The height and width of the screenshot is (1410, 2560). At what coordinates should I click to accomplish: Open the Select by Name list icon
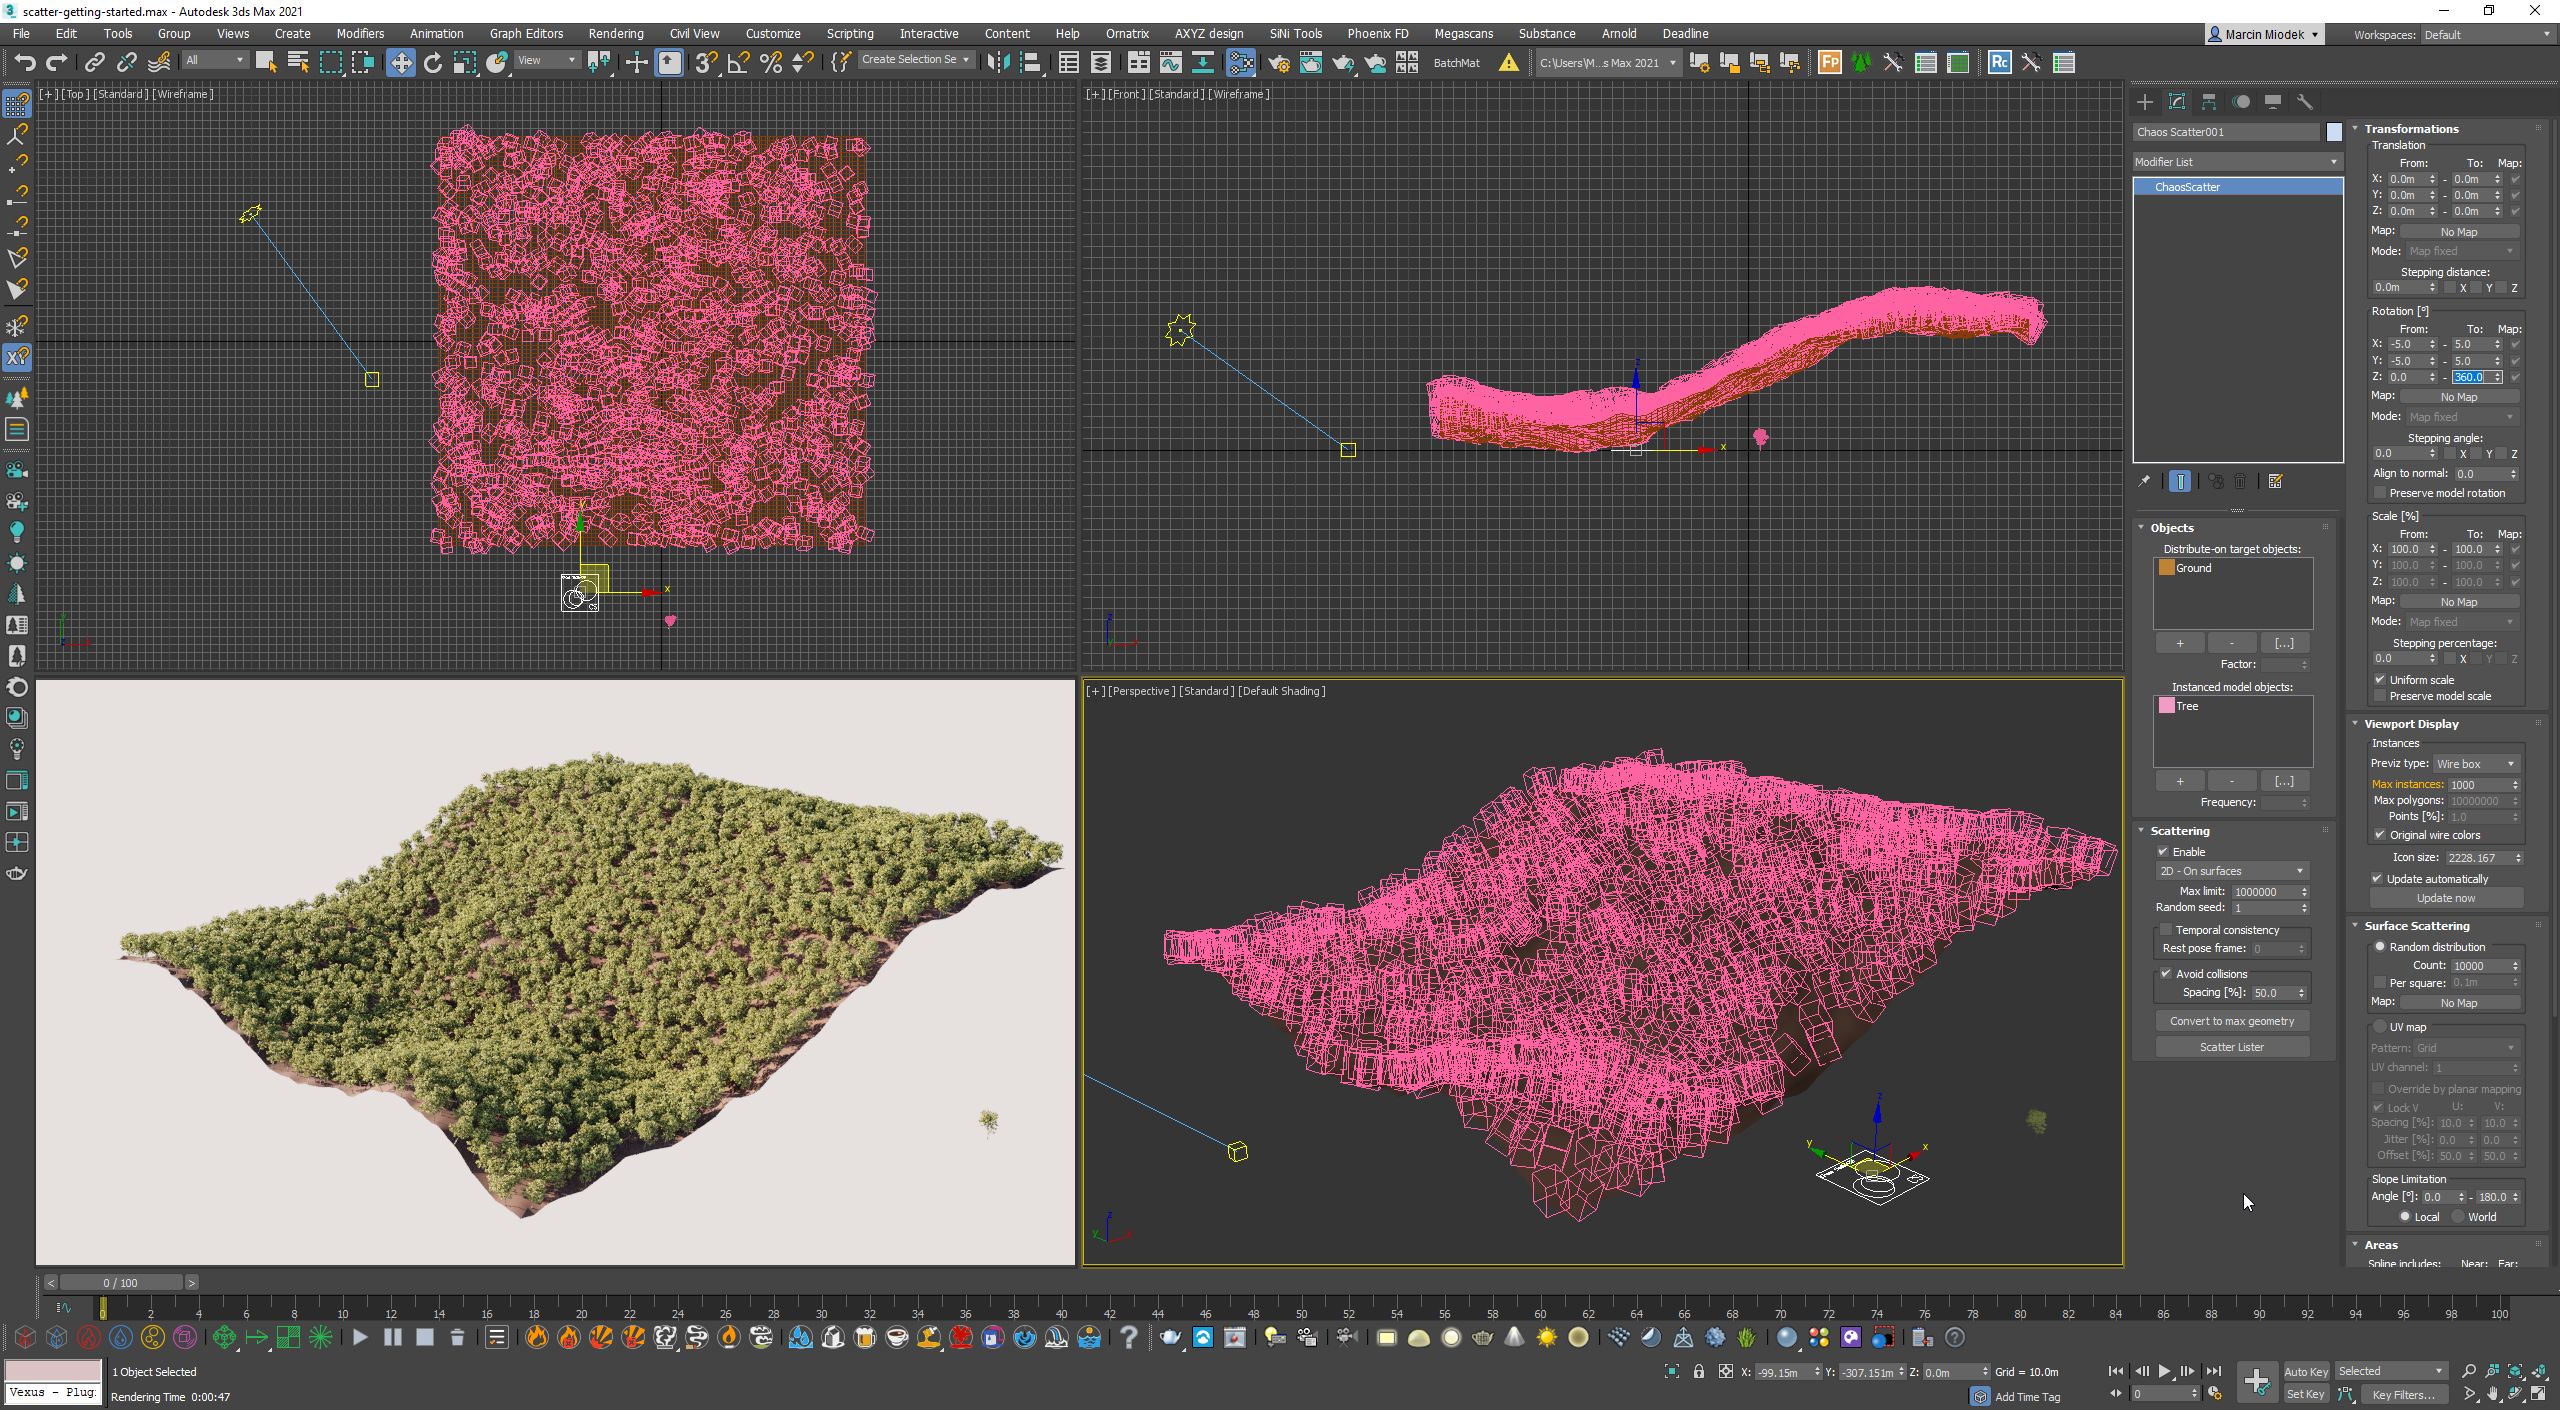(298, 63)
